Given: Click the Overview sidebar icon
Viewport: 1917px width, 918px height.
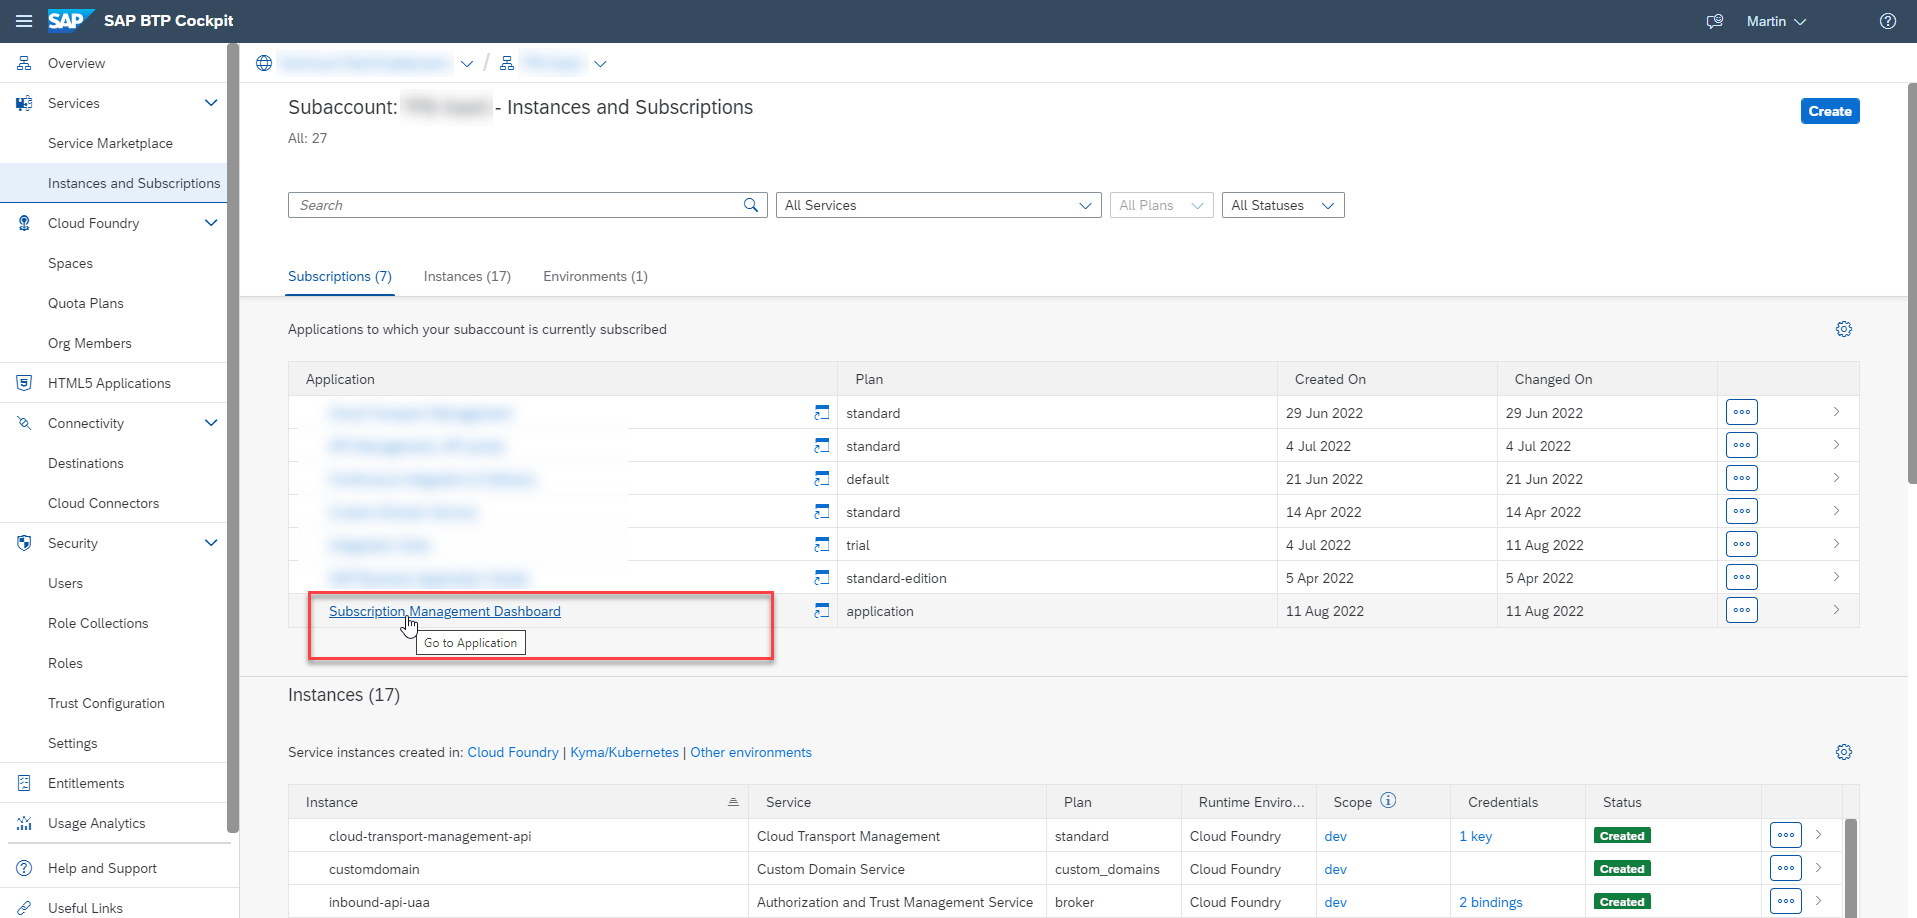Looking at the screenshot, I should click(x=24, y=63).
